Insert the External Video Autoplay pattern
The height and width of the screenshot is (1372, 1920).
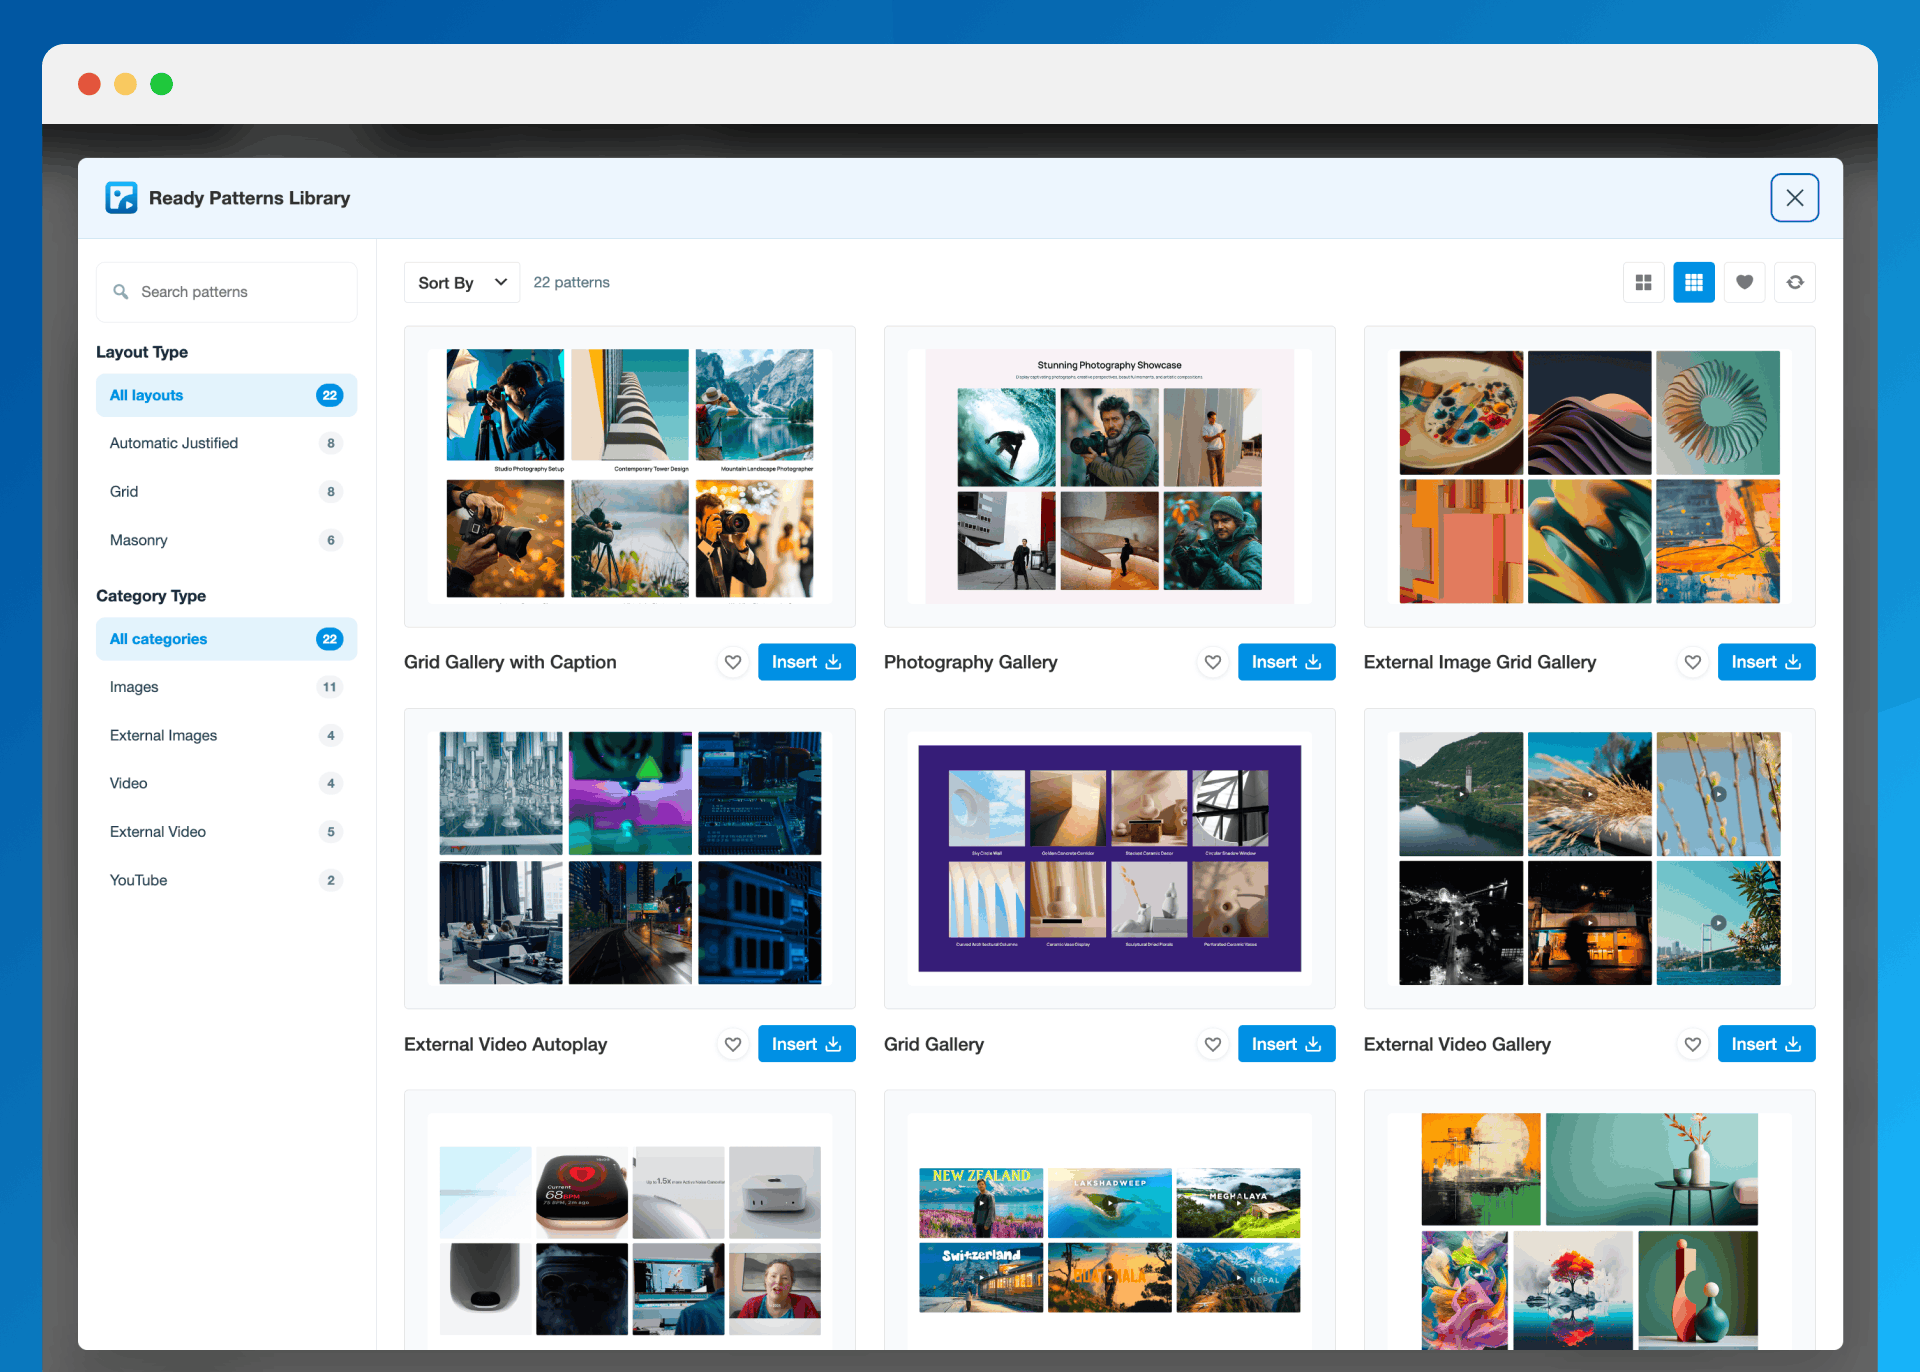[x=806, y=1044]
